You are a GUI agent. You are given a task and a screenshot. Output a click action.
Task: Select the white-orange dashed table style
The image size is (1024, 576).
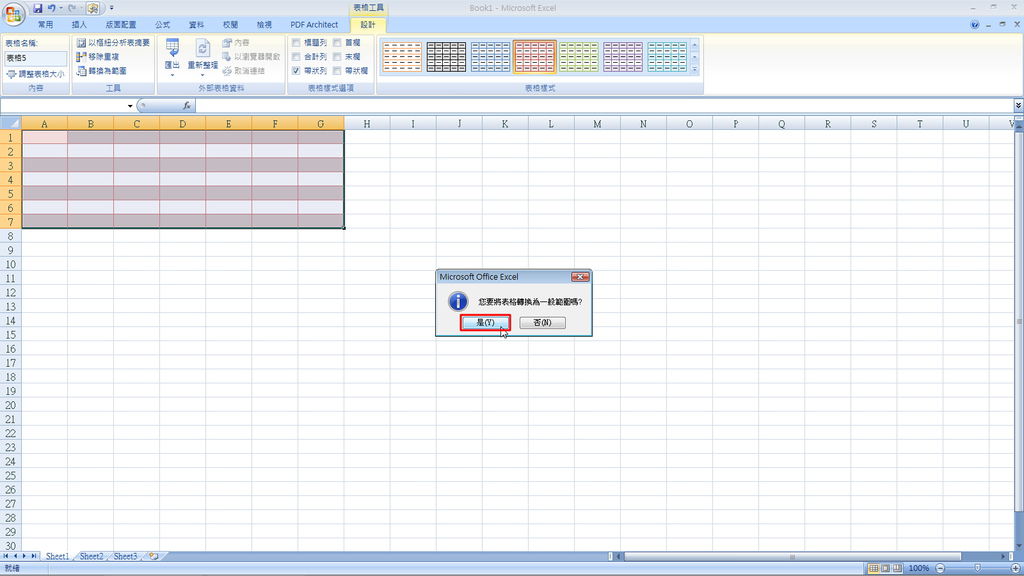402,57
